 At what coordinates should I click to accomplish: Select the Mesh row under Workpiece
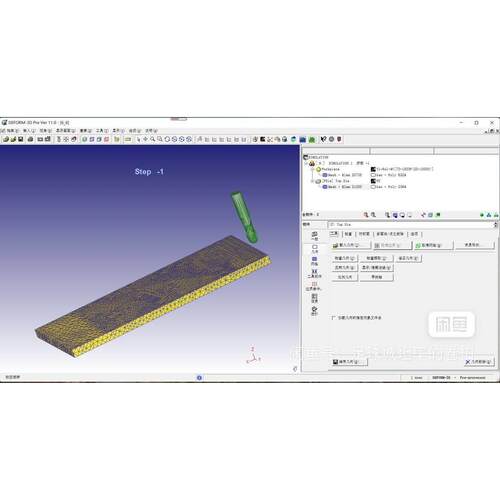pos(342,175)
